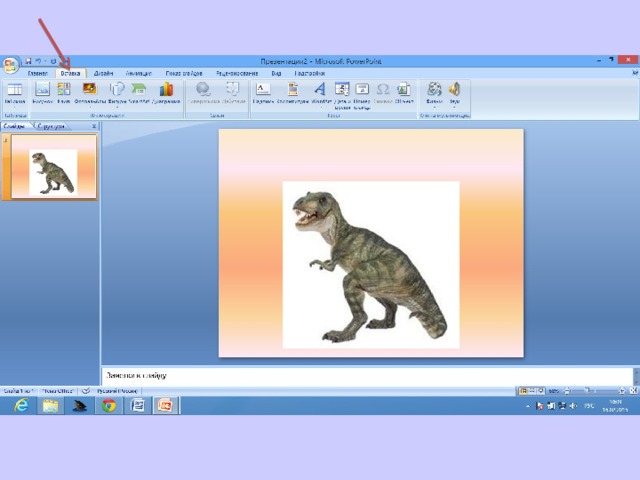Check spelling icon in status bar

pos(86,391)
